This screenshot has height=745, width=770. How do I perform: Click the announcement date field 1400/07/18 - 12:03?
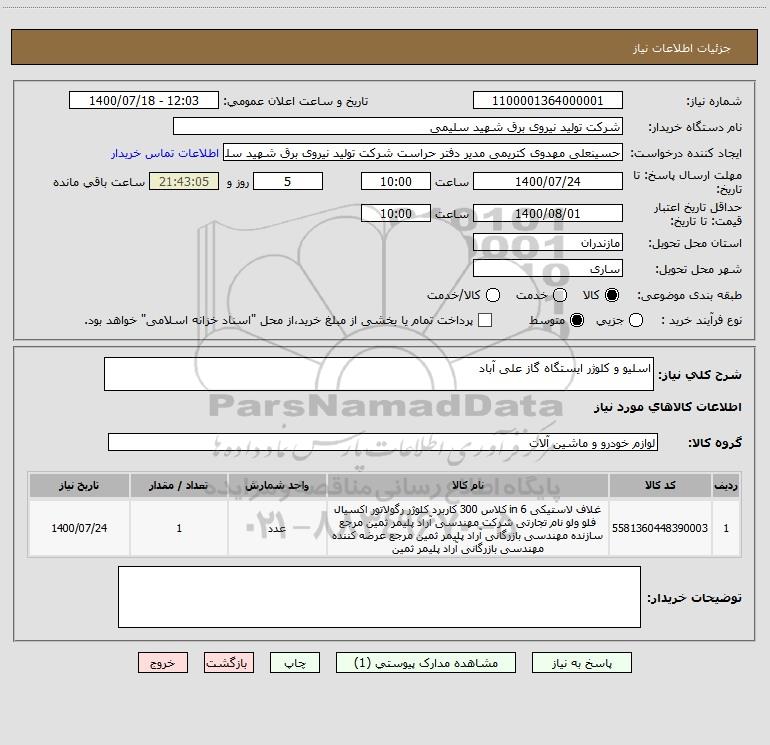(144, 101)
